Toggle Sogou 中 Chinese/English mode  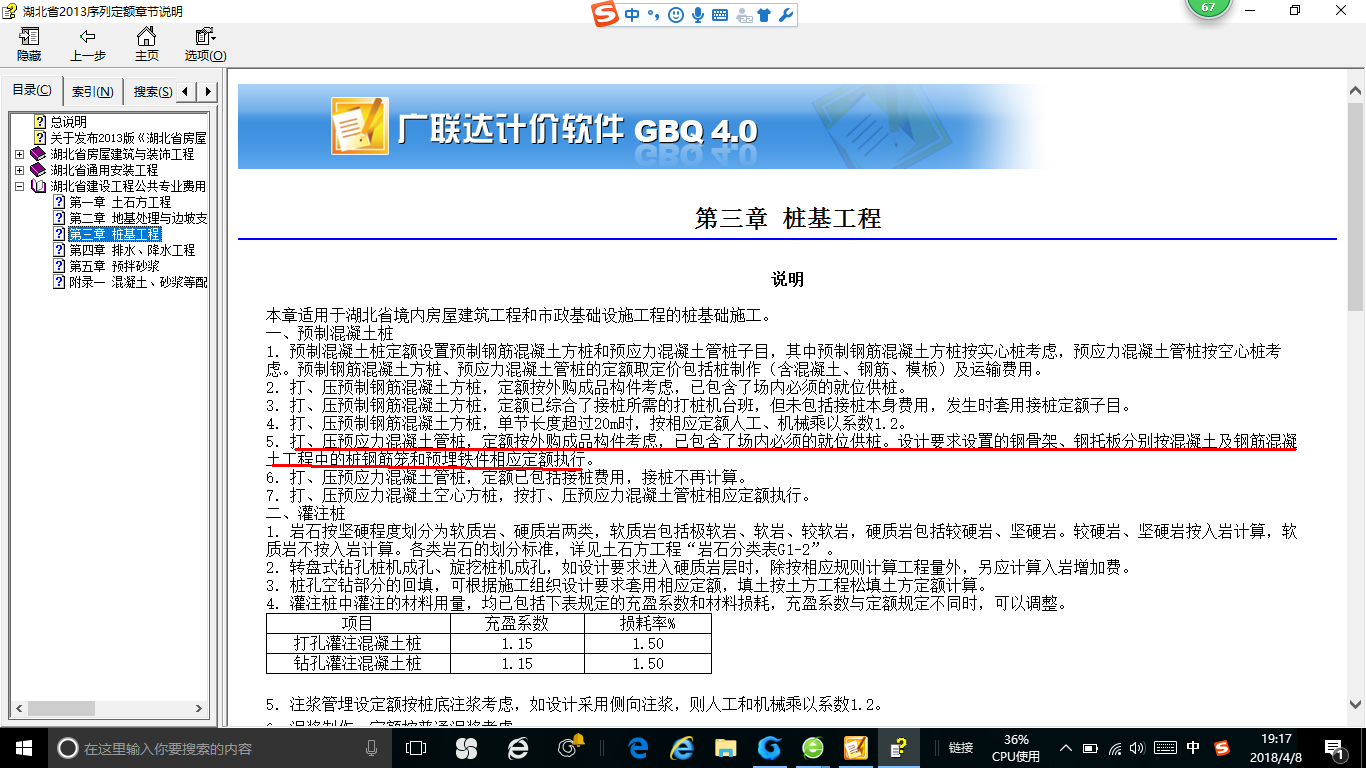pos(632,15)
